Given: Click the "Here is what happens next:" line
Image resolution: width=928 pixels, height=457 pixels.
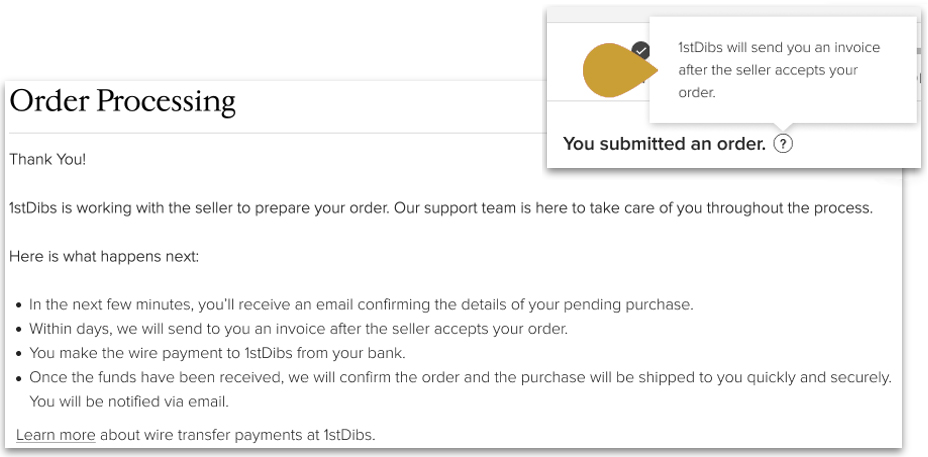Looking at the screenshot, I should 105,257.
